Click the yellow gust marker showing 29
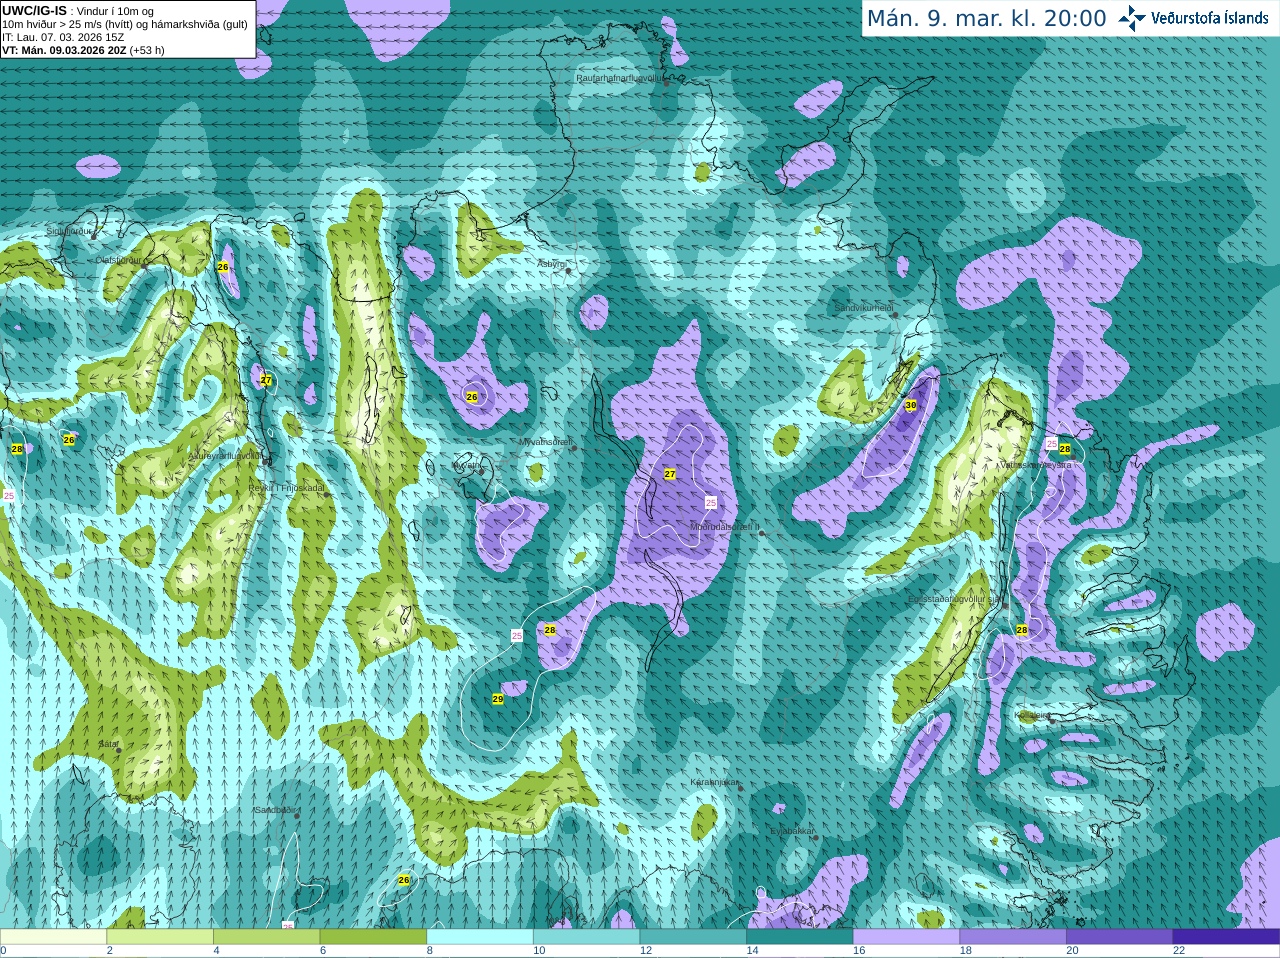Viewport: 1280px width, 958px height. coord(498,699)
